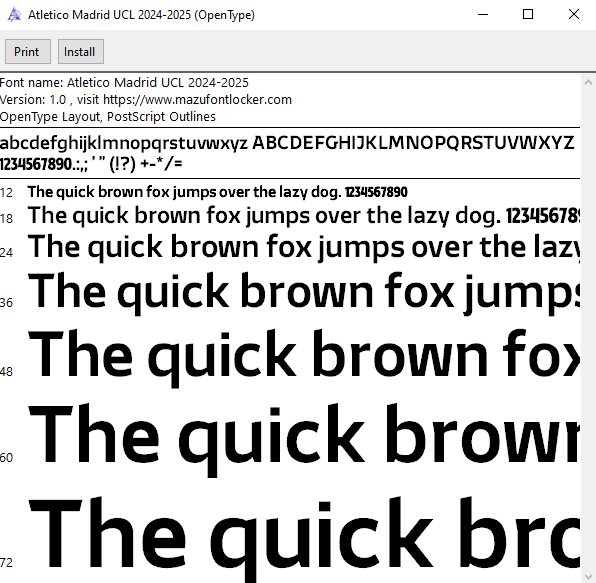Image resolution: width=596 pixels, height=583 pixels.
Task: Click the 36 point size label
Action: (x=6, y=303)
